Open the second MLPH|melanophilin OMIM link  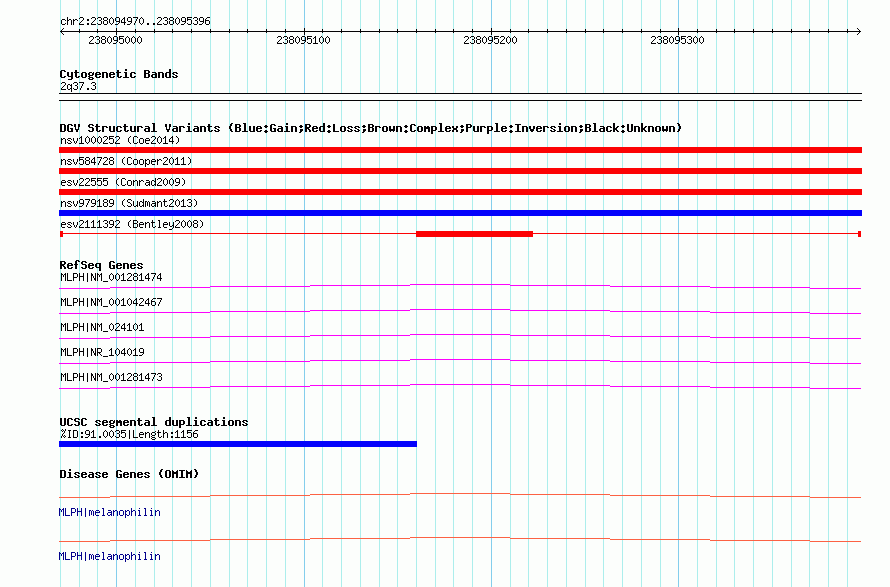click(110, 556)
